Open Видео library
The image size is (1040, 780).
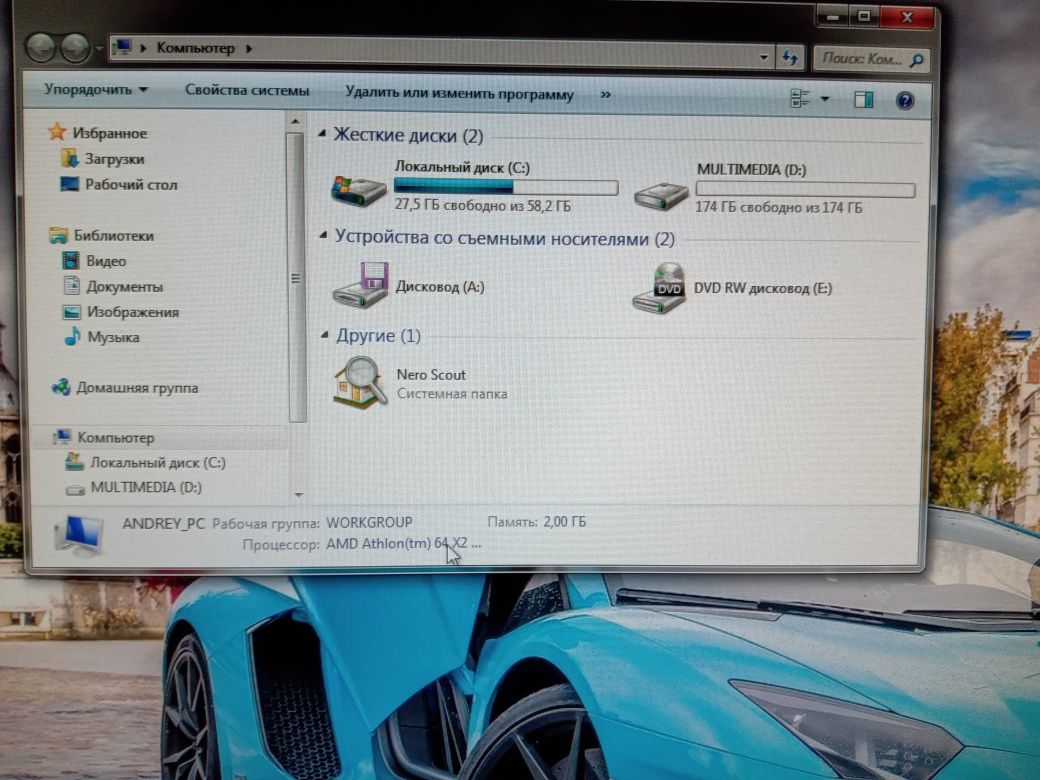pos(105,261)
